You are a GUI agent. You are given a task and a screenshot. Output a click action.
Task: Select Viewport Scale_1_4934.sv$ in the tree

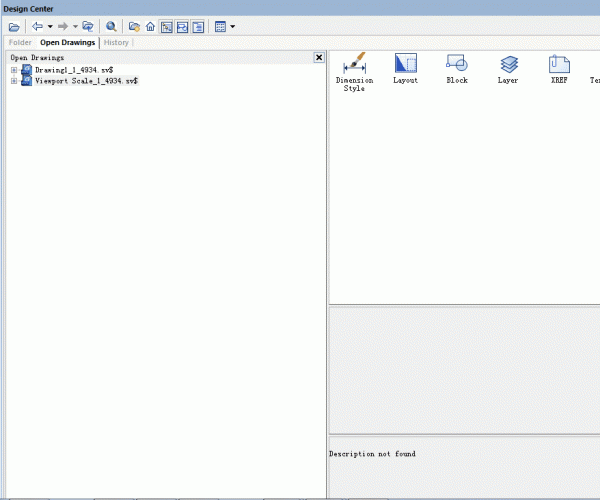[86, 81]
